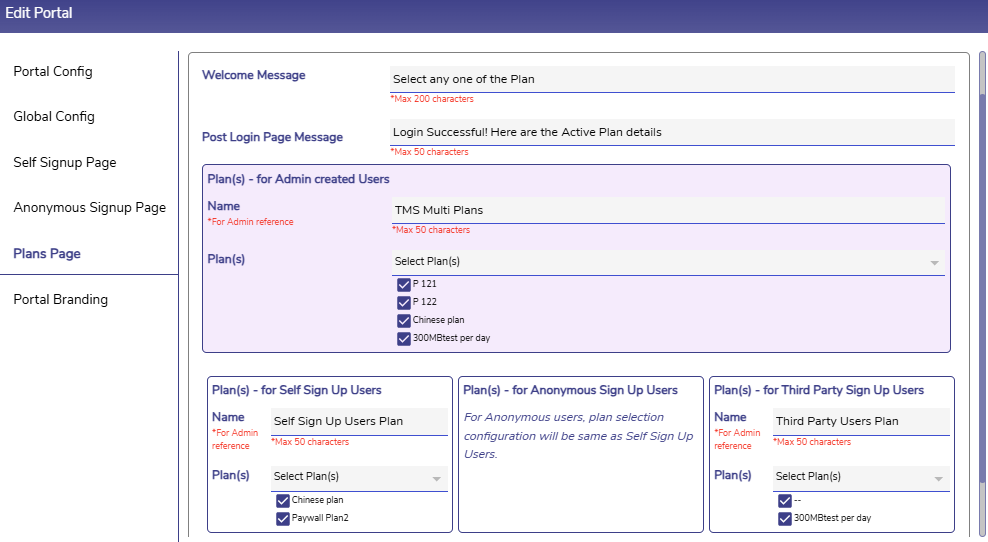
Task: Edit the Post Login Page Message field
Action: pyautogui.click(x=672, y=132)
